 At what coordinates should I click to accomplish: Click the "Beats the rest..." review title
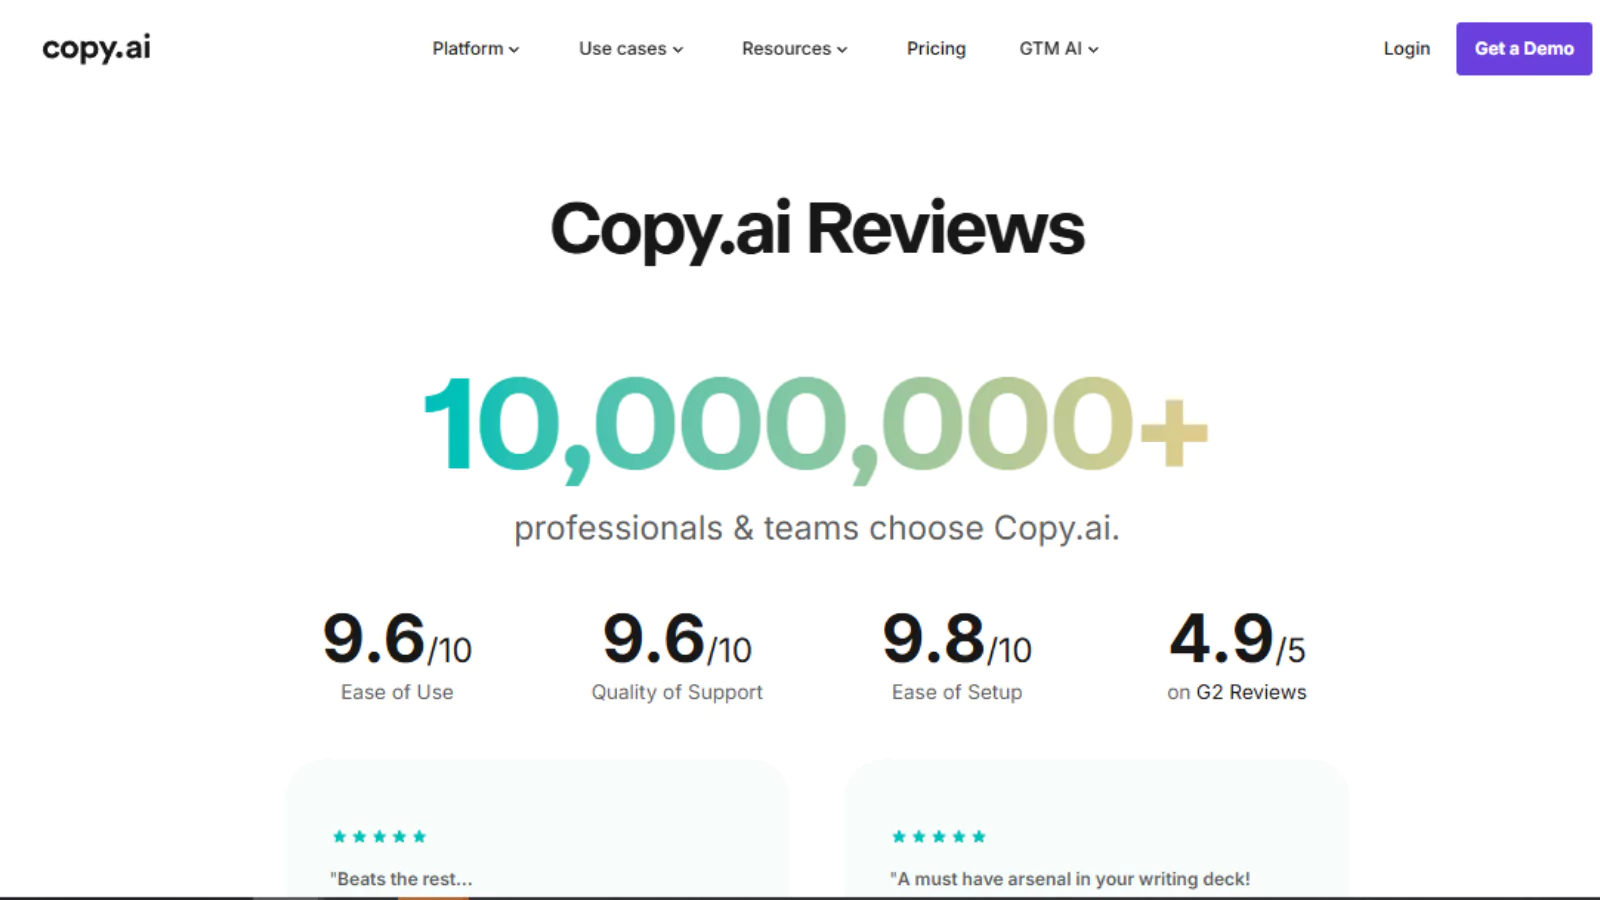[401, 879]
